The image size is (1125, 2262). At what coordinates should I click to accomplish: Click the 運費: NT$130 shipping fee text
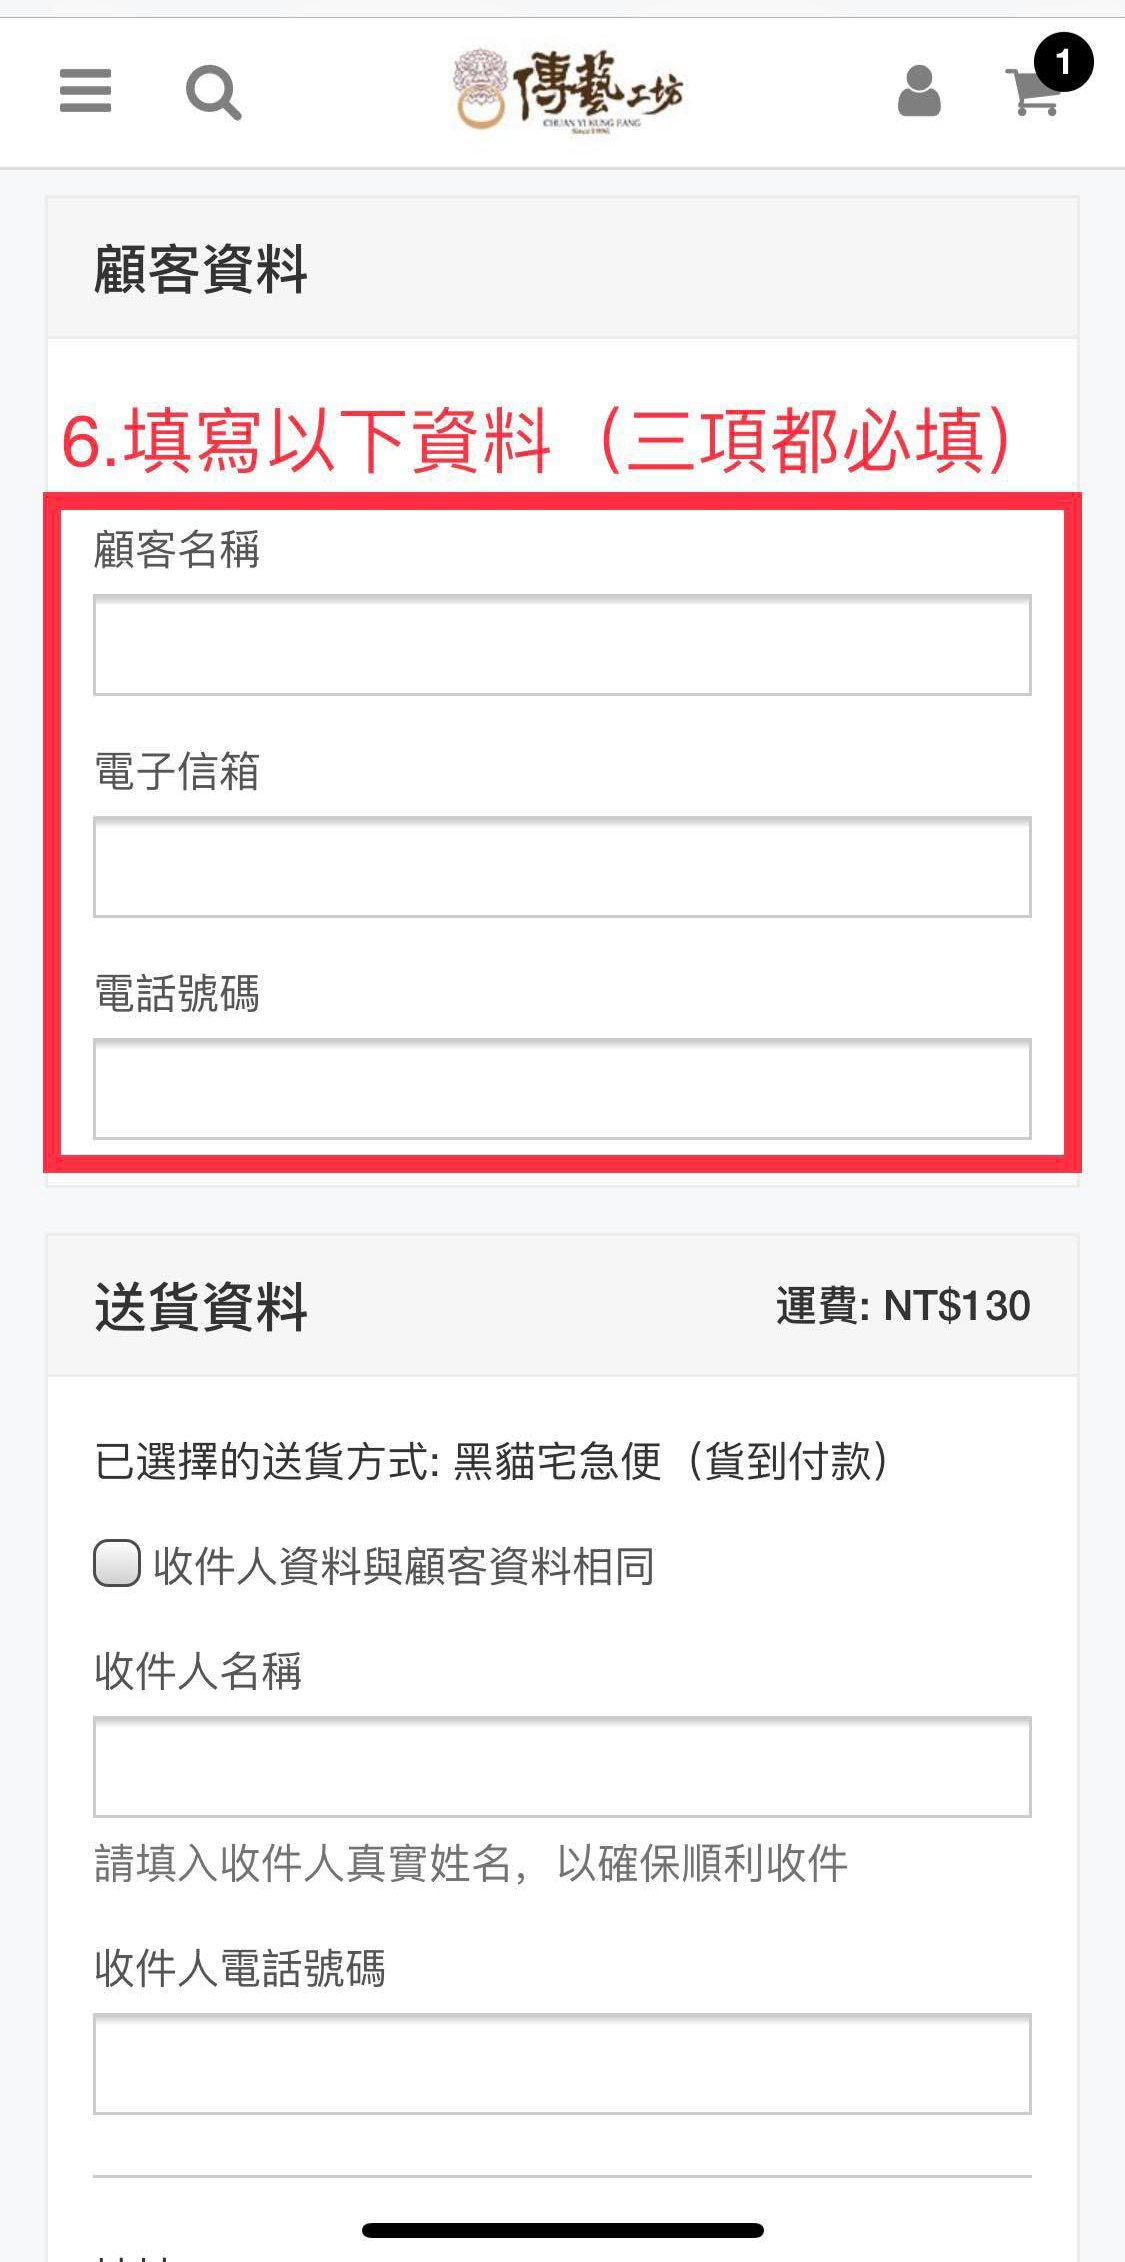tap(903, 1306)
